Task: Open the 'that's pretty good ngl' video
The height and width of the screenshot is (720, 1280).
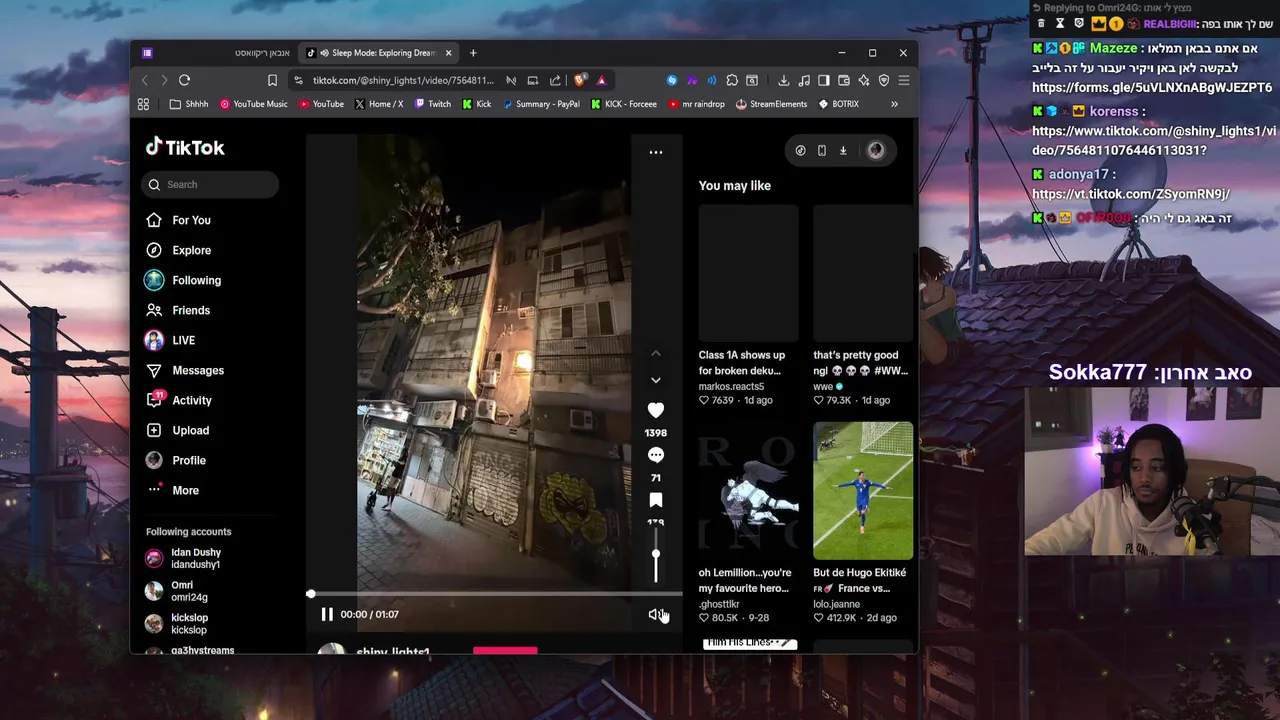Action: [x=863, y=273]
